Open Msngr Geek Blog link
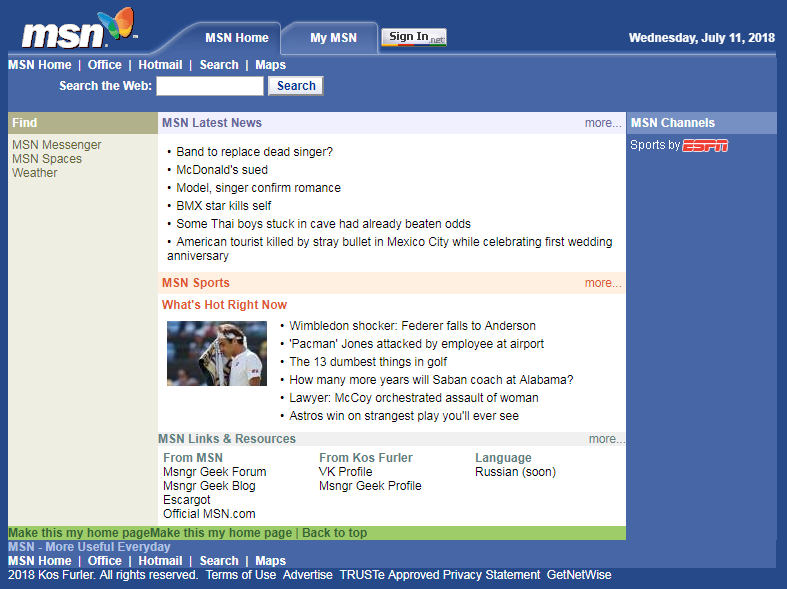 click(x=209, y=486)
